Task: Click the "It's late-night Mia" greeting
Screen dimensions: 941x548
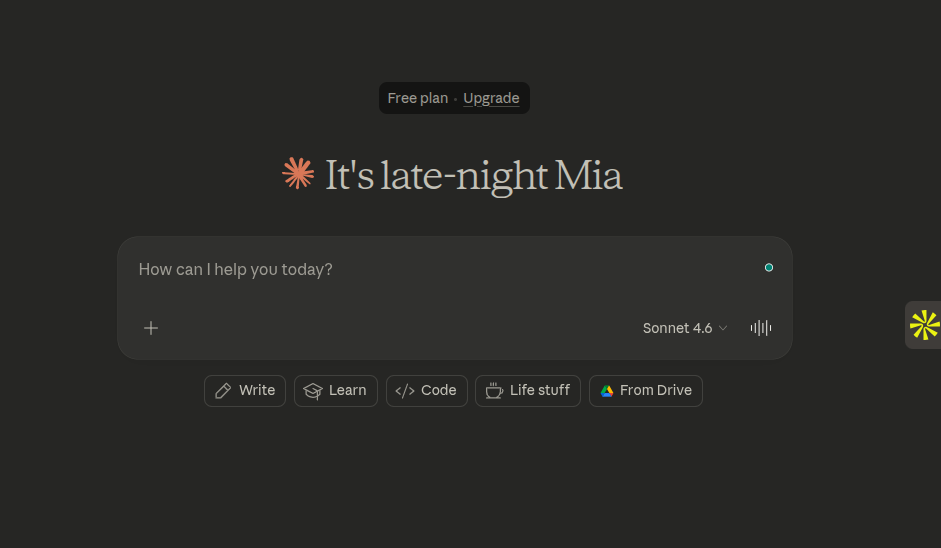Action: 474,176
